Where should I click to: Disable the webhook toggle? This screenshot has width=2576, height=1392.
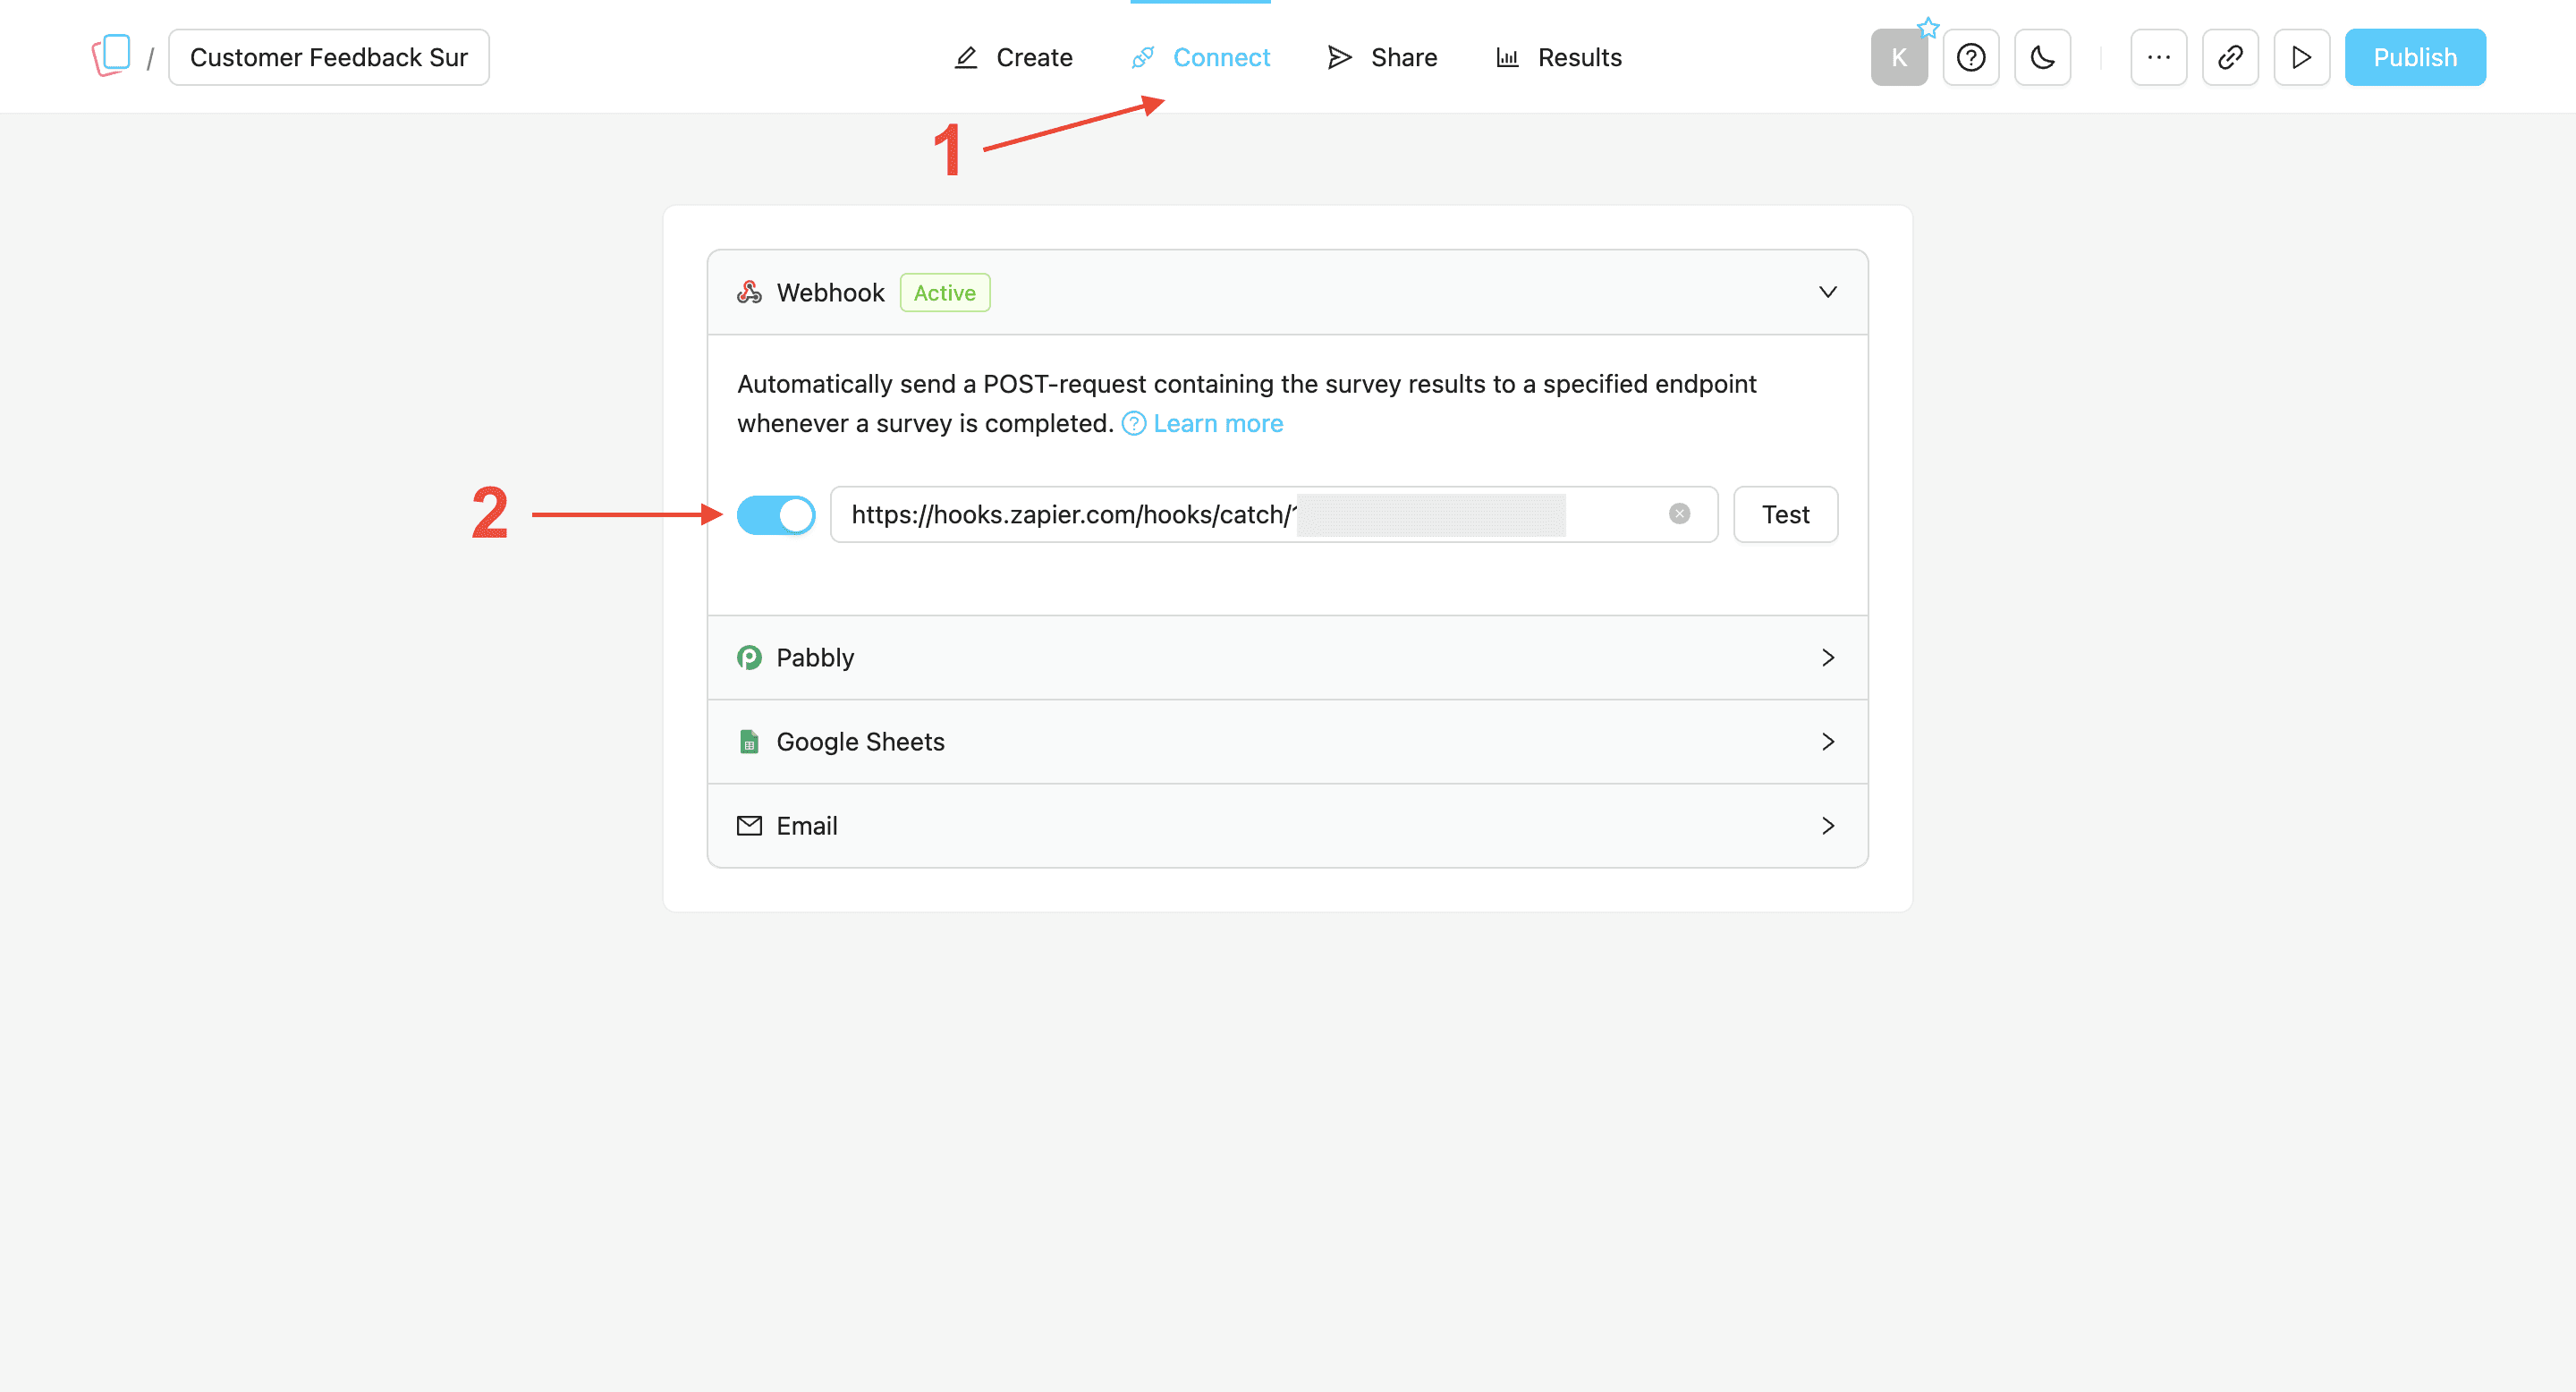(777, 514)
